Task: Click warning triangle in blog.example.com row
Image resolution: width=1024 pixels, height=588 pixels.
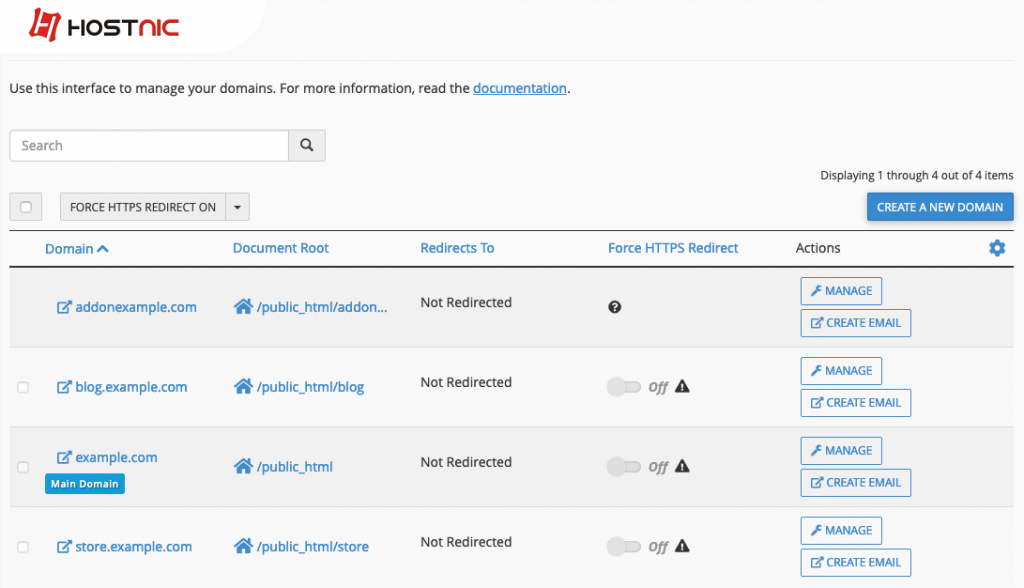Action: [x=682, y=386]
